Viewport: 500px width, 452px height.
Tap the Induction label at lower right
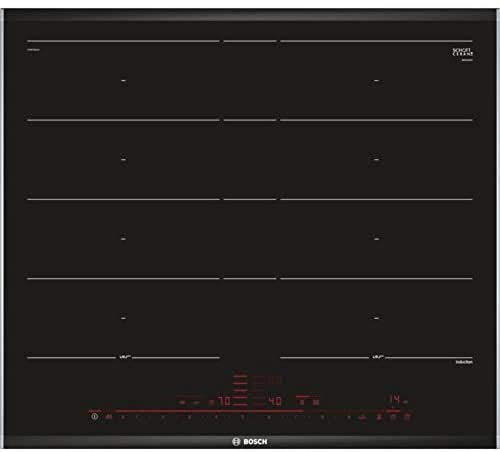pyautogui.click(x=464, y=362)
